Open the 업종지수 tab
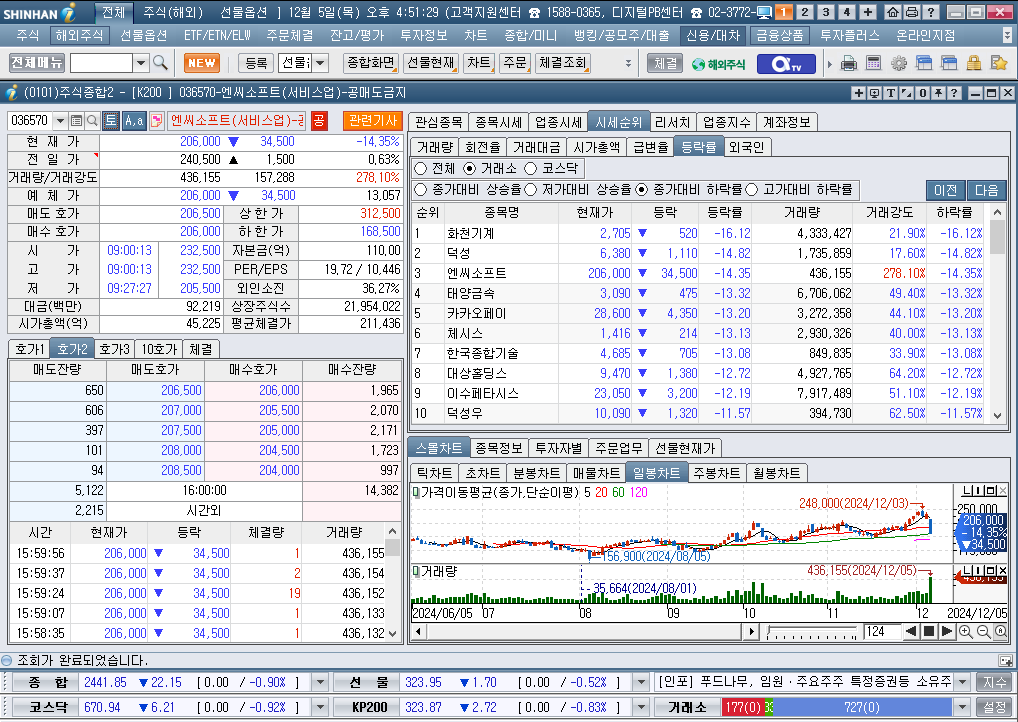 tap(726, 122)
